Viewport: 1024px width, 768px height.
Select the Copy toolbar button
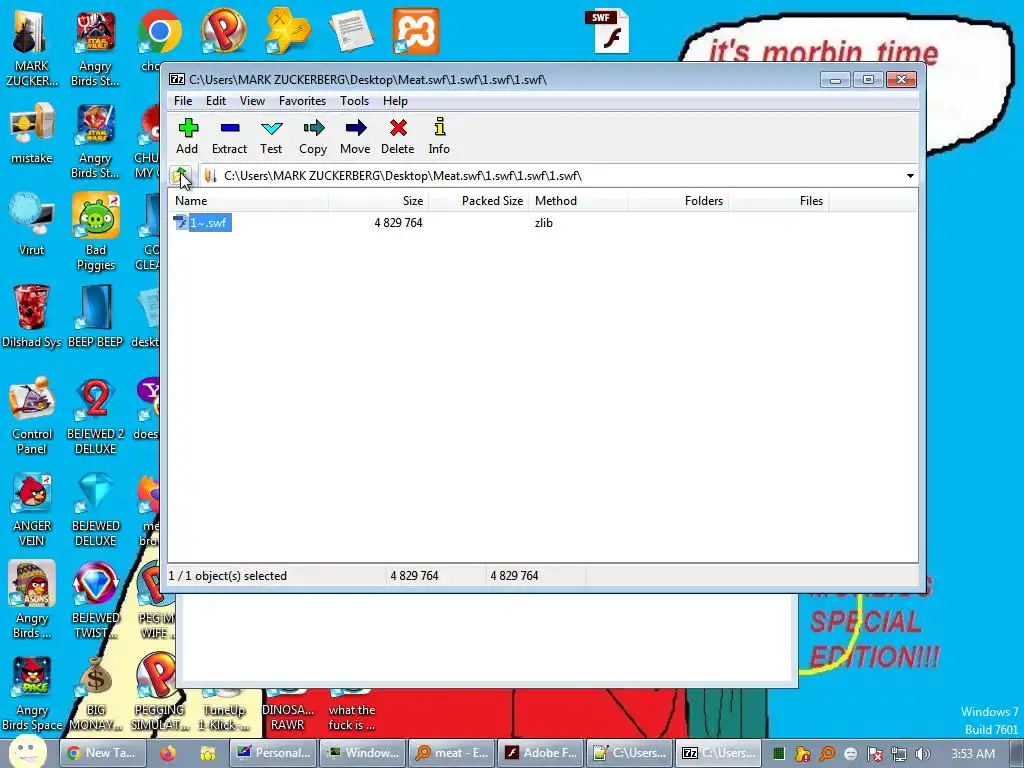(313, 136)
